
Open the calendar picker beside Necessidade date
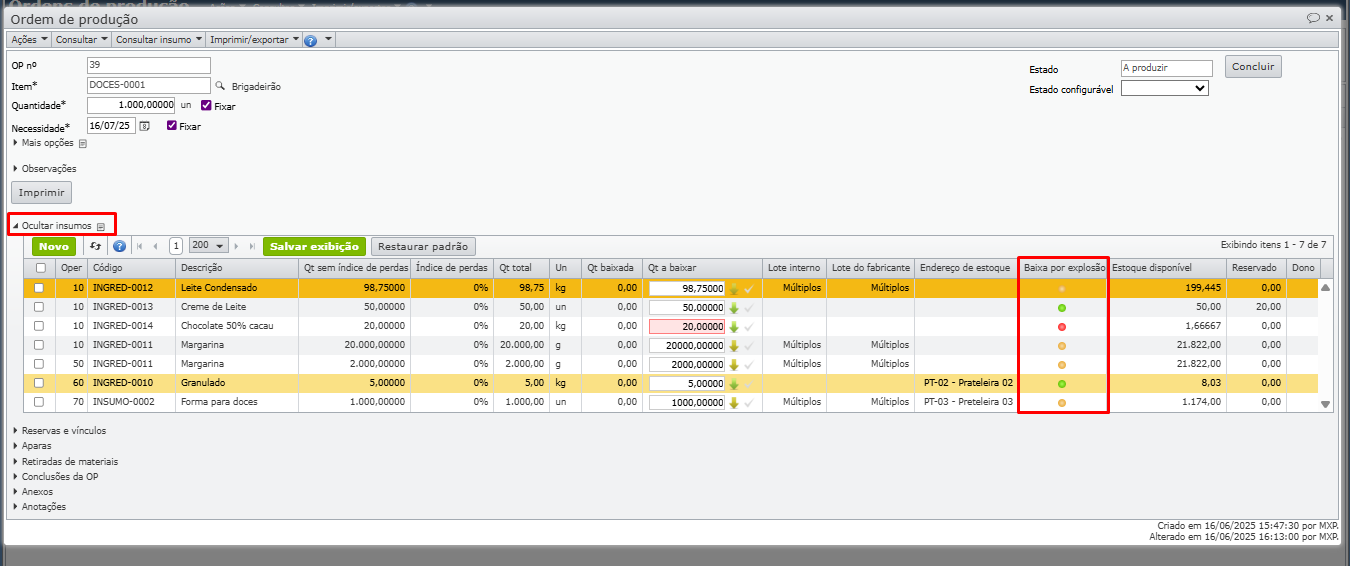click(x=144, y=126)
